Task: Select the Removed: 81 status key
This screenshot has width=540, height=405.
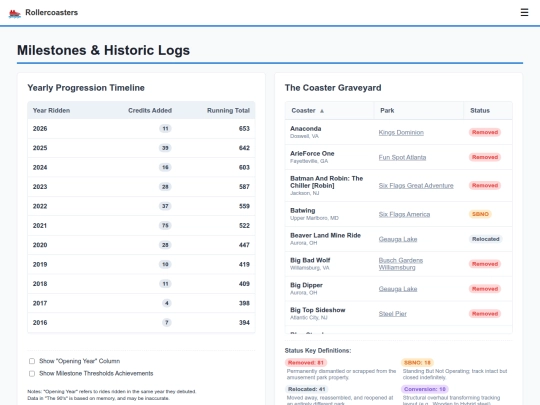Action: (x=306, y=363)
